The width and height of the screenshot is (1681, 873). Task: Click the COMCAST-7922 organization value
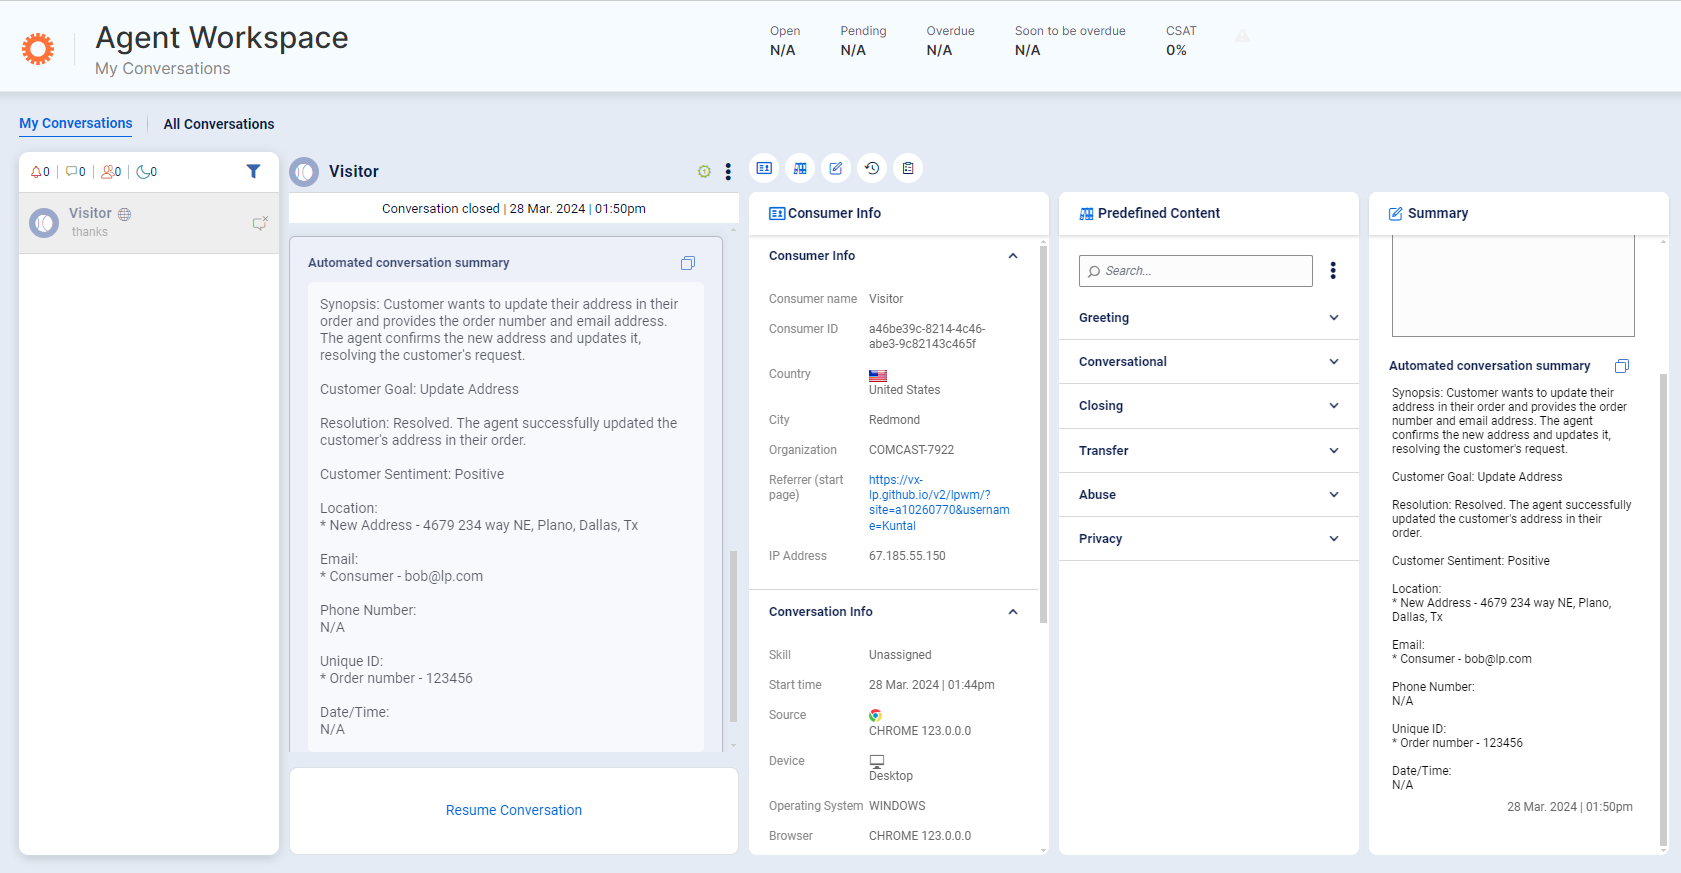pyautogui.click(x=912, y=450)
